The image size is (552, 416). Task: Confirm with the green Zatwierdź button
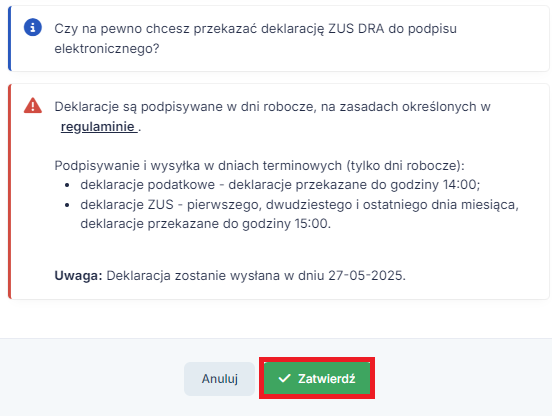[317, 378]
